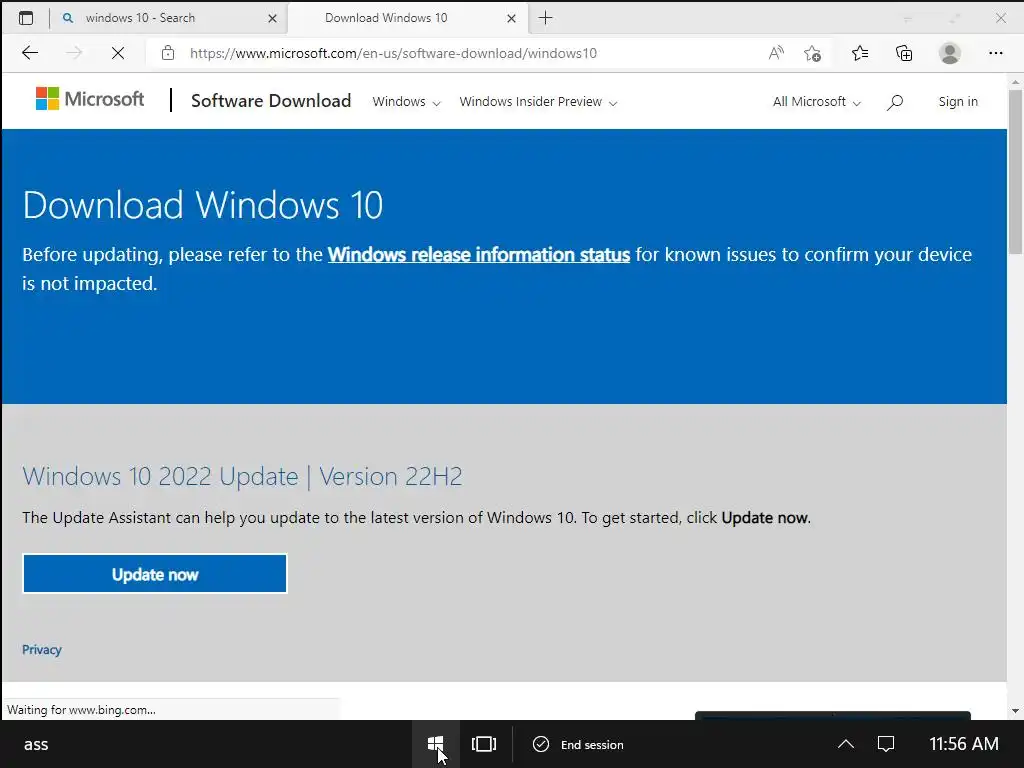Image resolution: width=1024 pixels, height=768 pixels.
Task: View site information lock icon
Action: click(168, 53)
